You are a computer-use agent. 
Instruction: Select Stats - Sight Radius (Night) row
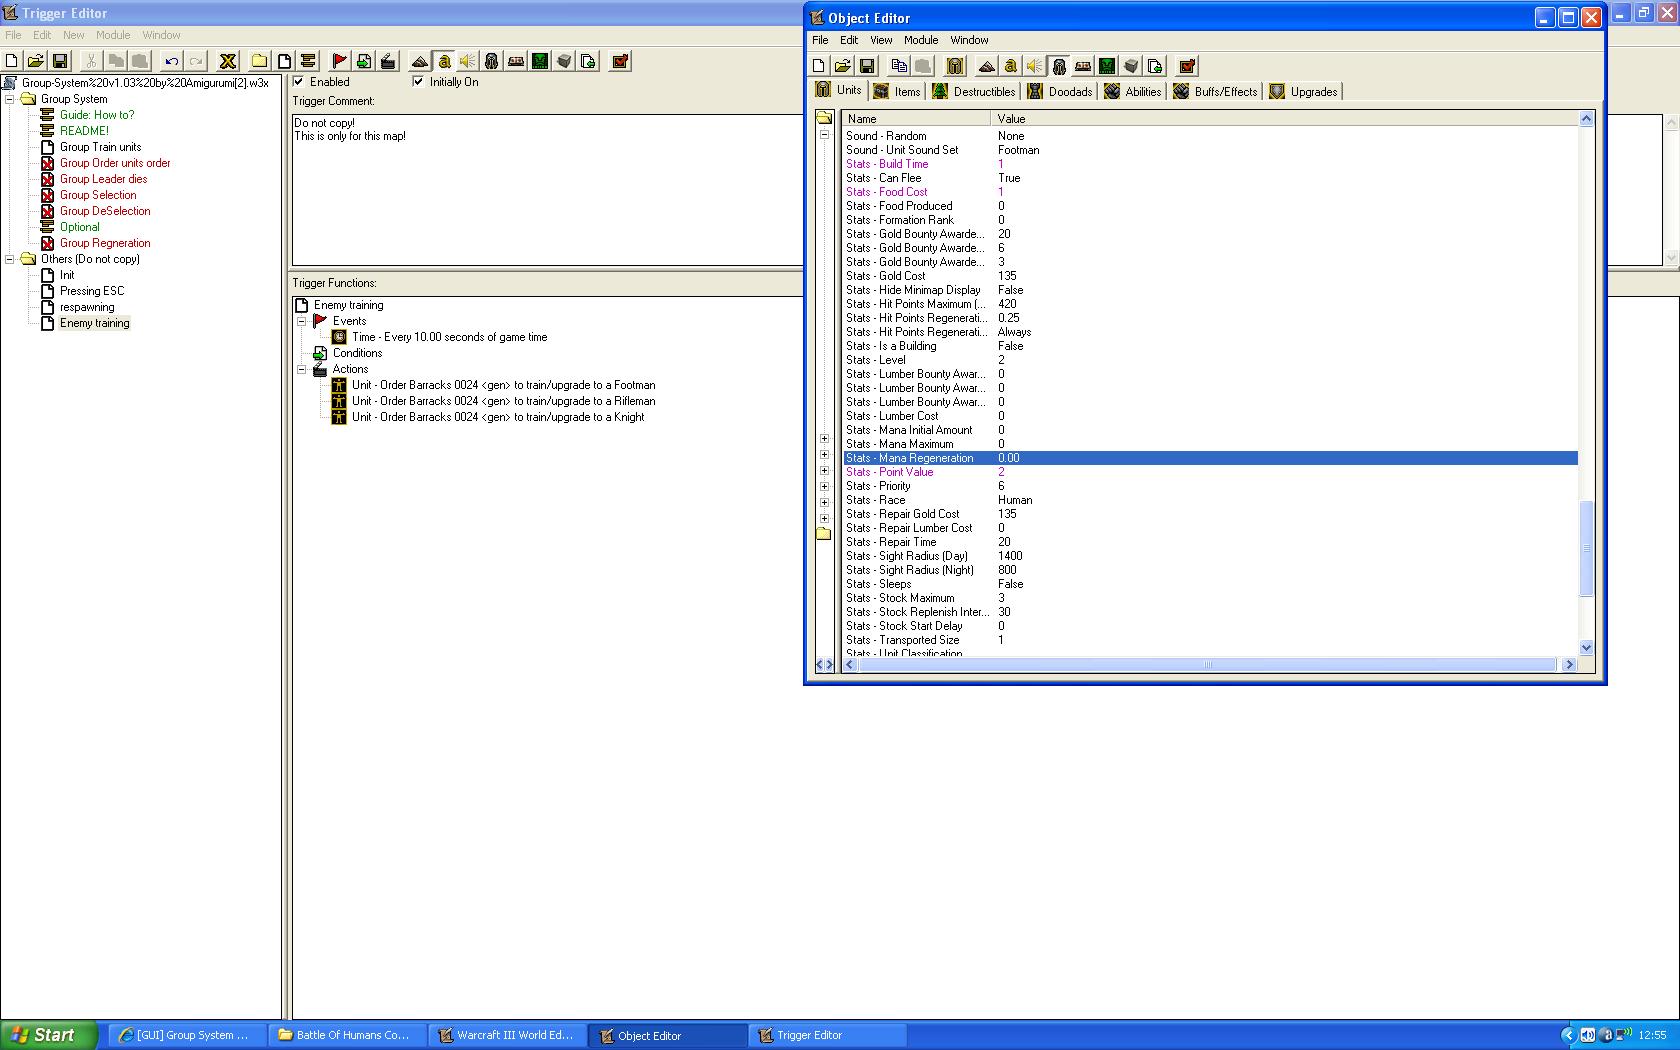coord(1210,570)
